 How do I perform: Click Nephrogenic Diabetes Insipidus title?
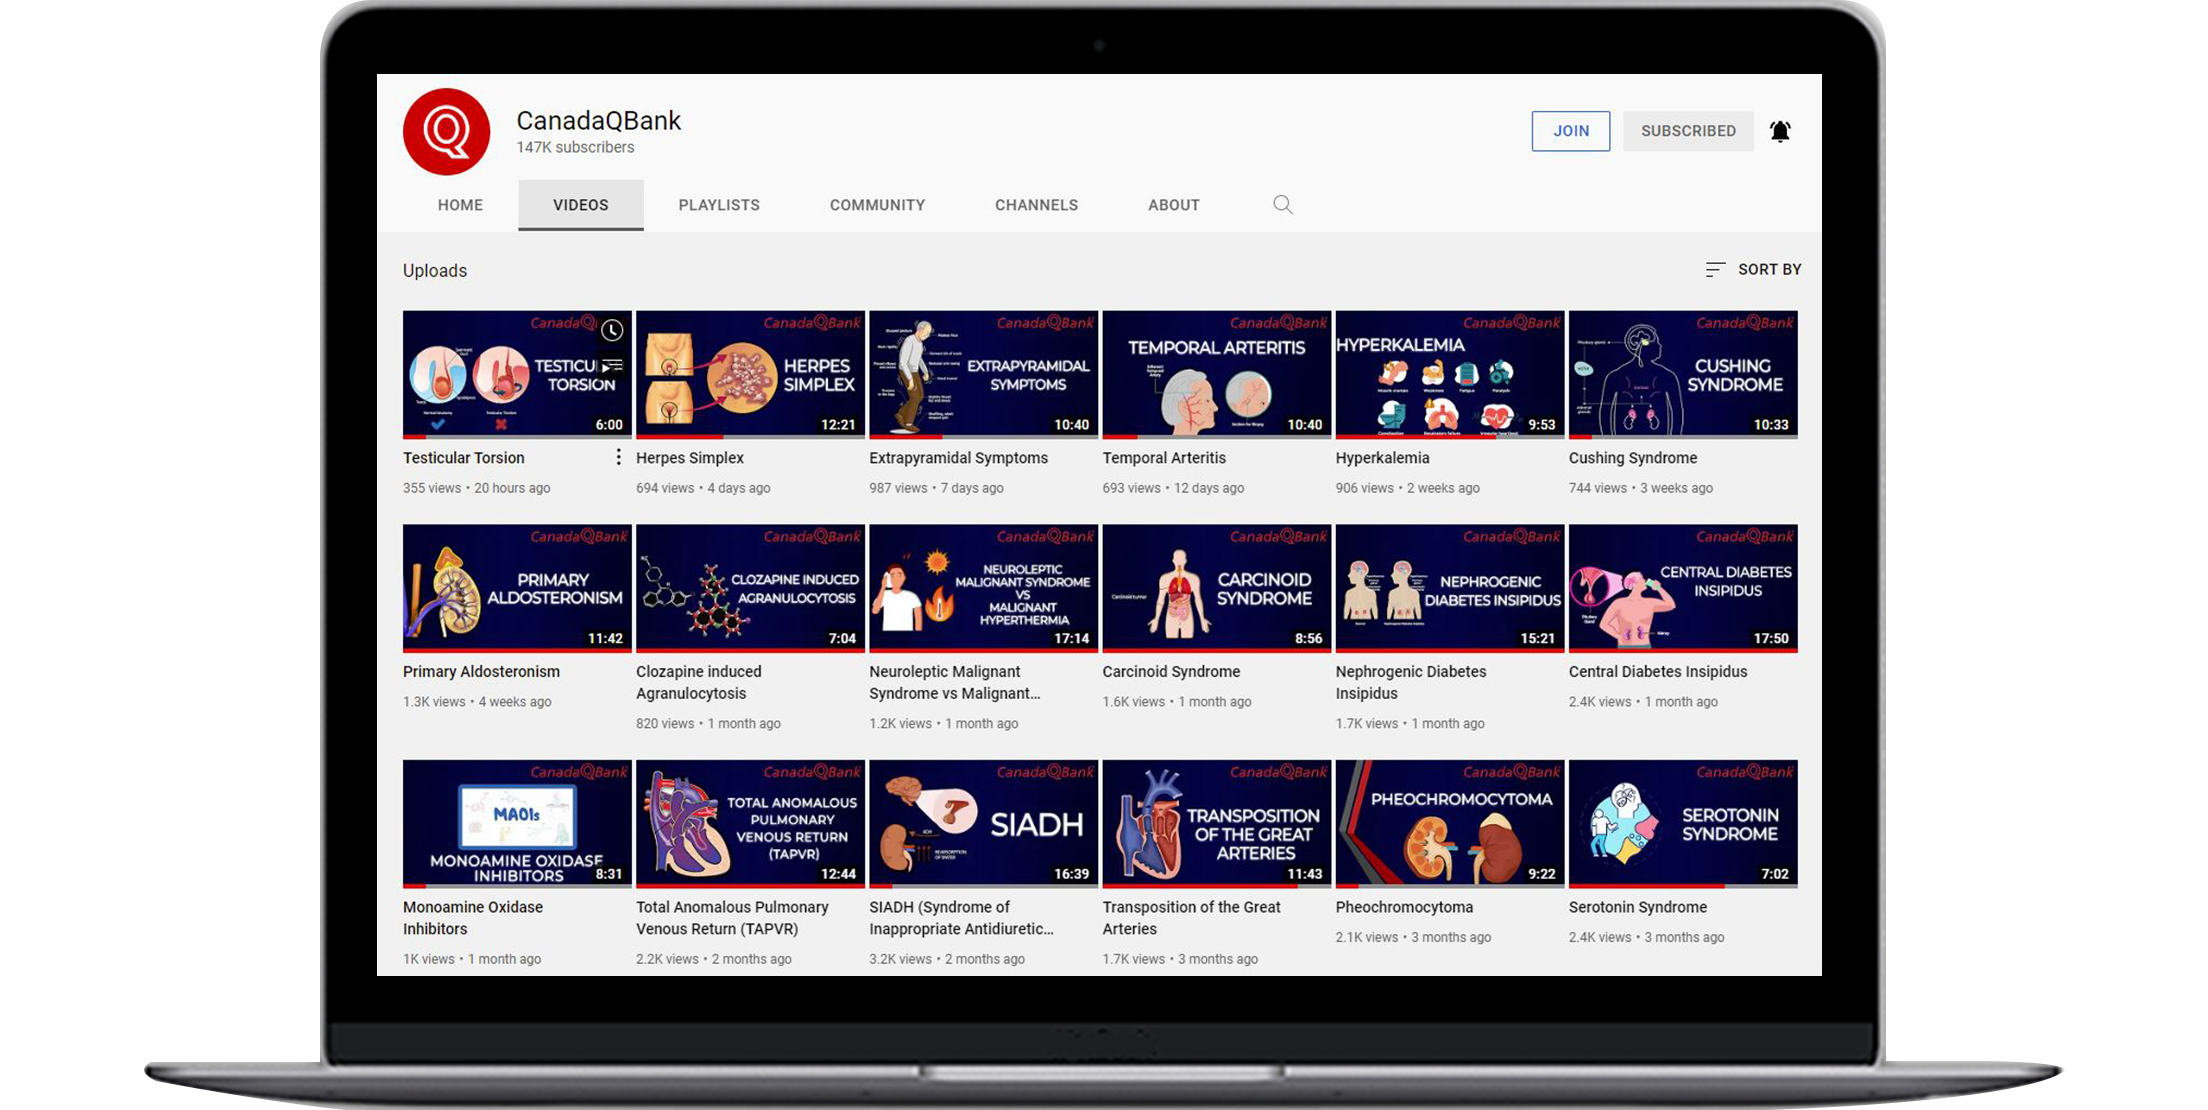1411,683
